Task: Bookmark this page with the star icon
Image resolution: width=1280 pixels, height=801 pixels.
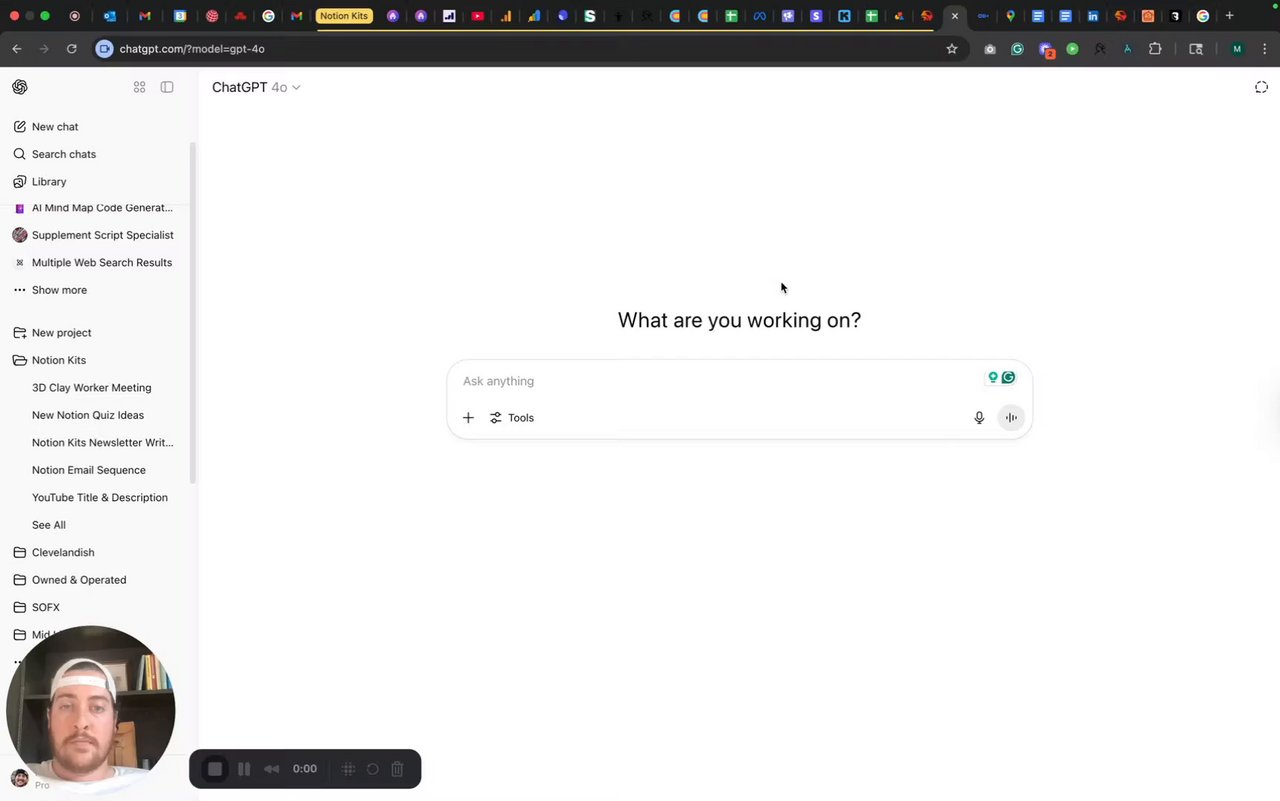Action: [x=952, y=49]
